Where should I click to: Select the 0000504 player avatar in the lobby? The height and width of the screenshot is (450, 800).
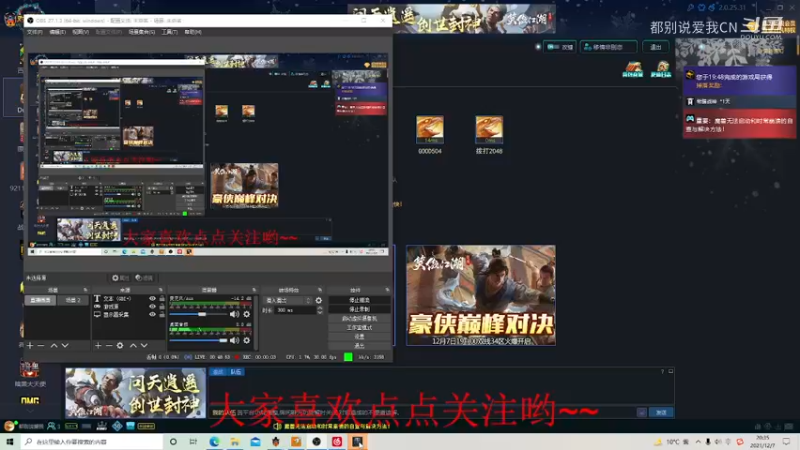430,130
